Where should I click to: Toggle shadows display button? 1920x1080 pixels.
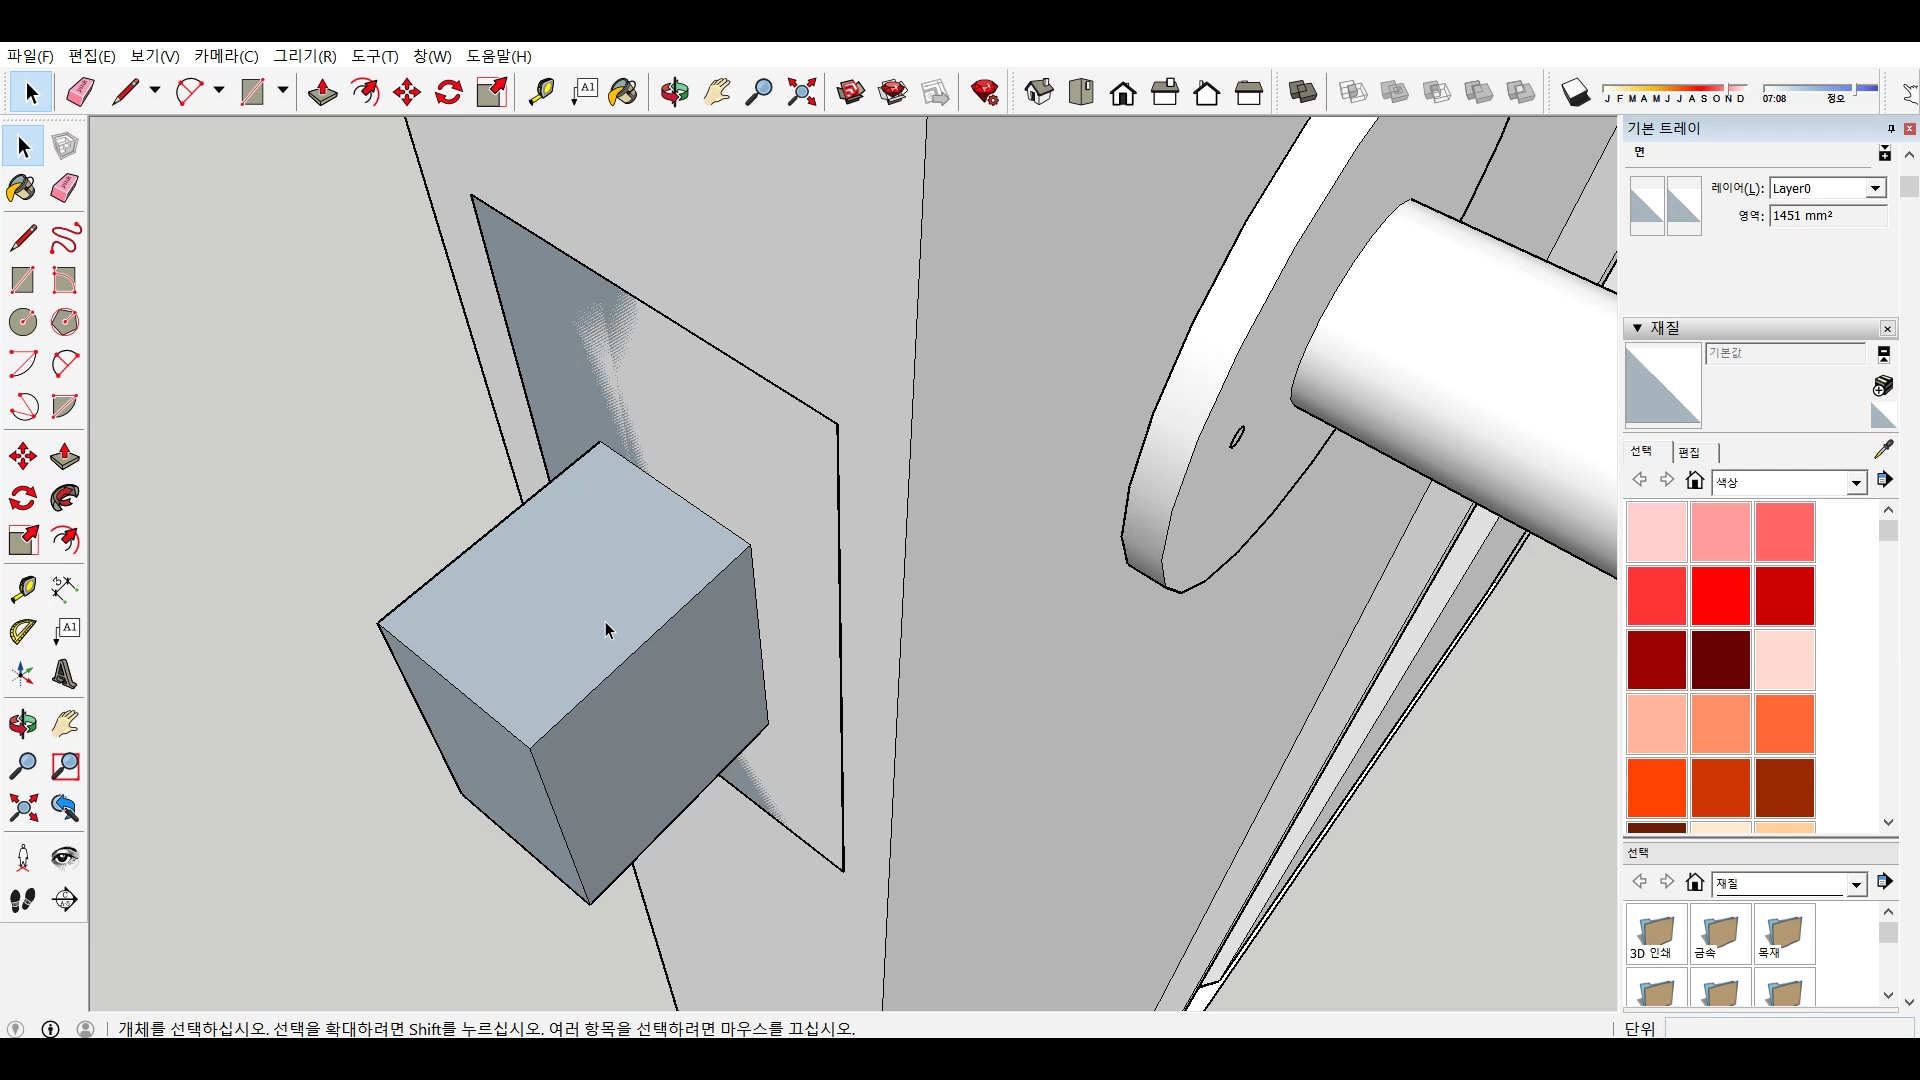[x=1575, y=92]
